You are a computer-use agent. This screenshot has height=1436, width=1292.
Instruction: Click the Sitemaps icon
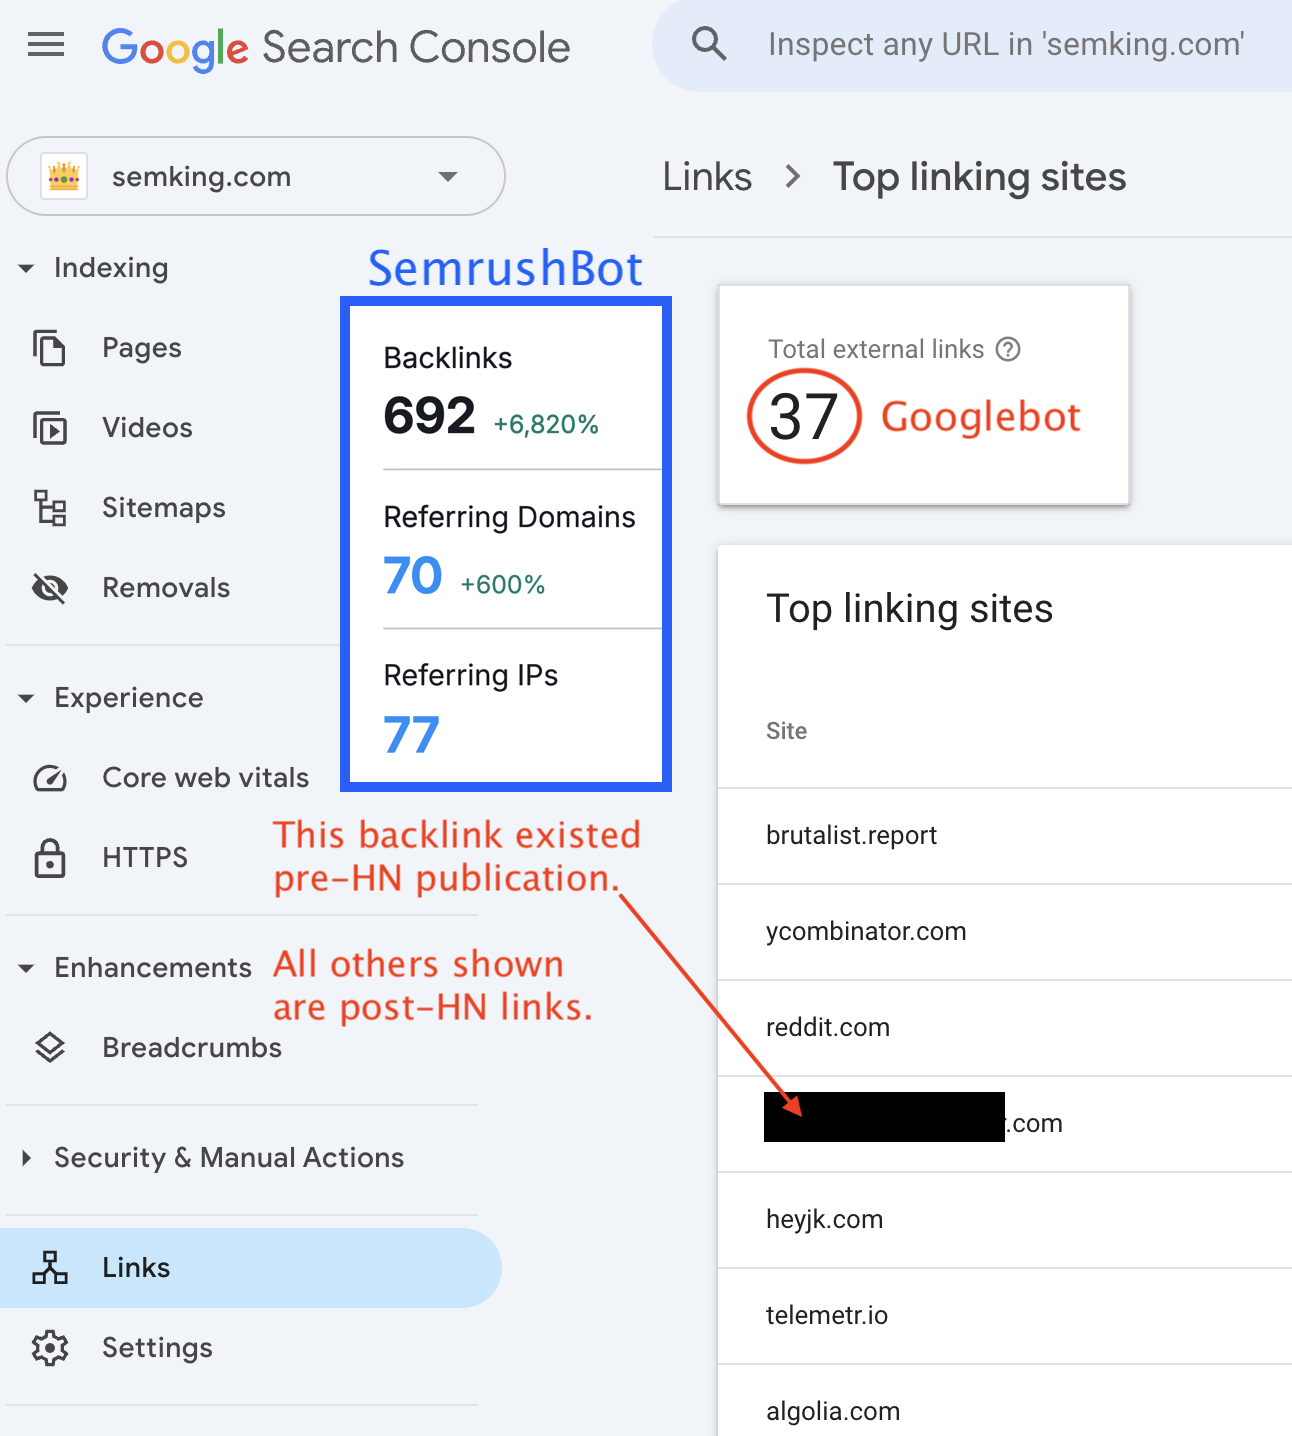(50, 508)
